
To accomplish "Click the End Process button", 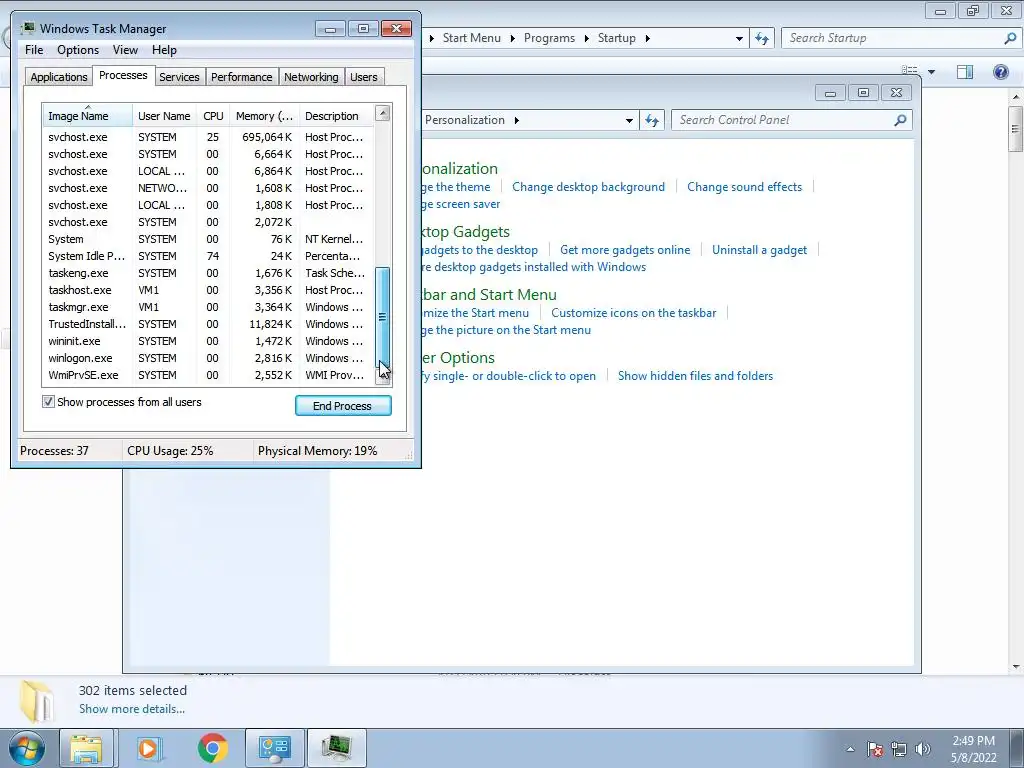I will tap(343, 406).
